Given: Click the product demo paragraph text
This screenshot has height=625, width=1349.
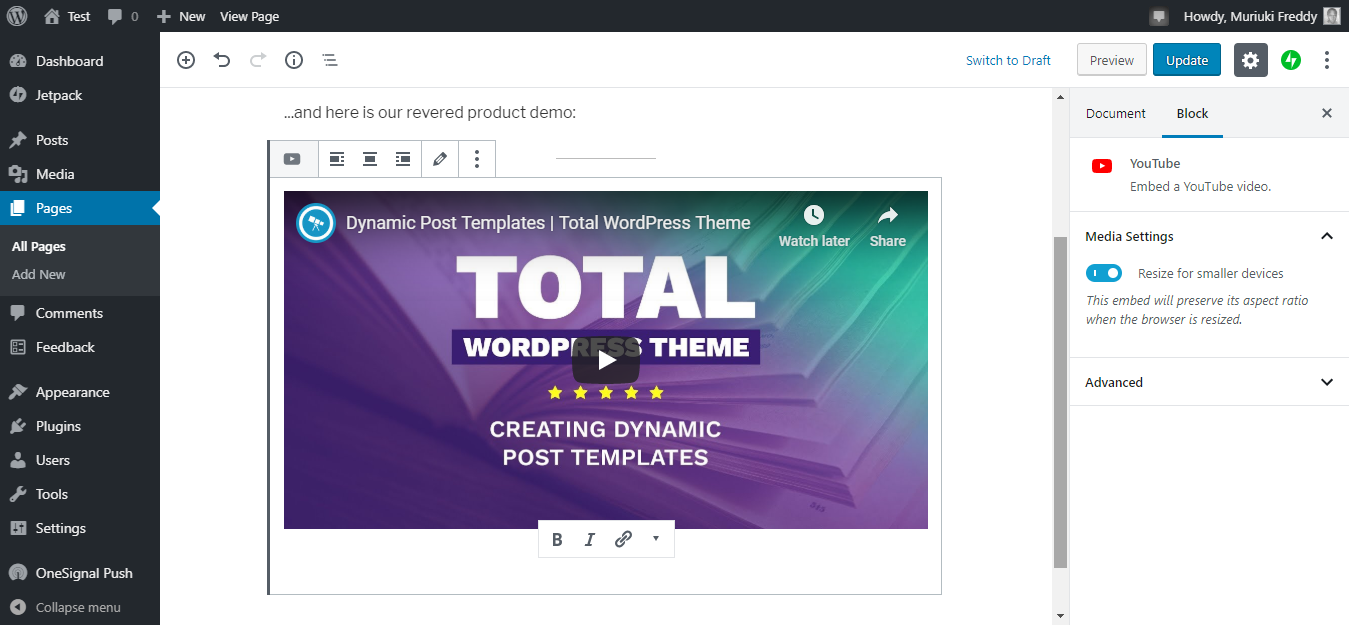Looking at the screenshot, I should pos(430,112).
